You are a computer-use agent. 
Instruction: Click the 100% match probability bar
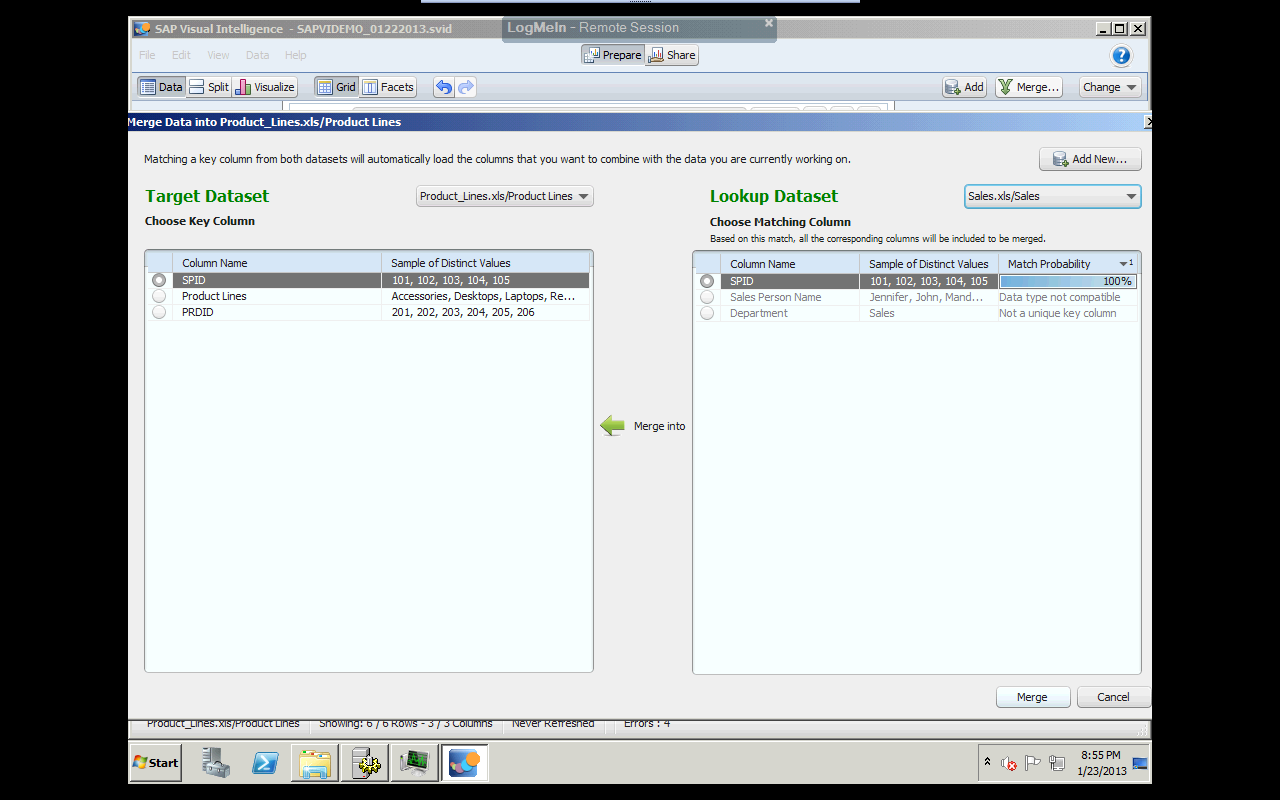coord(1068,282)
